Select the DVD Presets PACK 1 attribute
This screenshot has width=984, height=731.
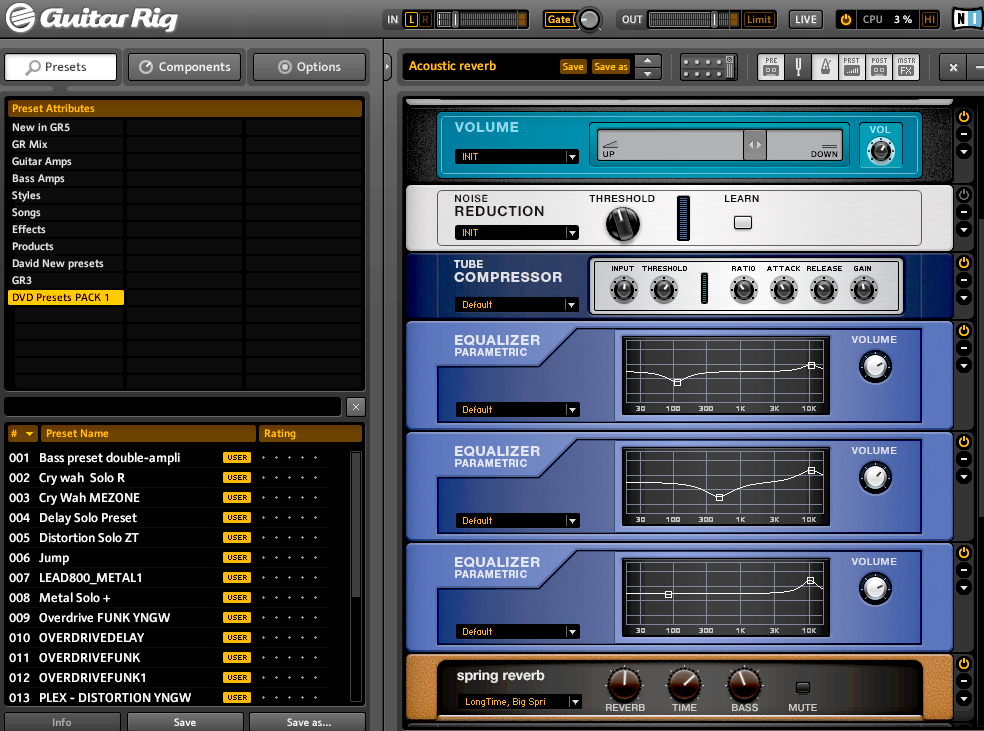pos(65,297)
